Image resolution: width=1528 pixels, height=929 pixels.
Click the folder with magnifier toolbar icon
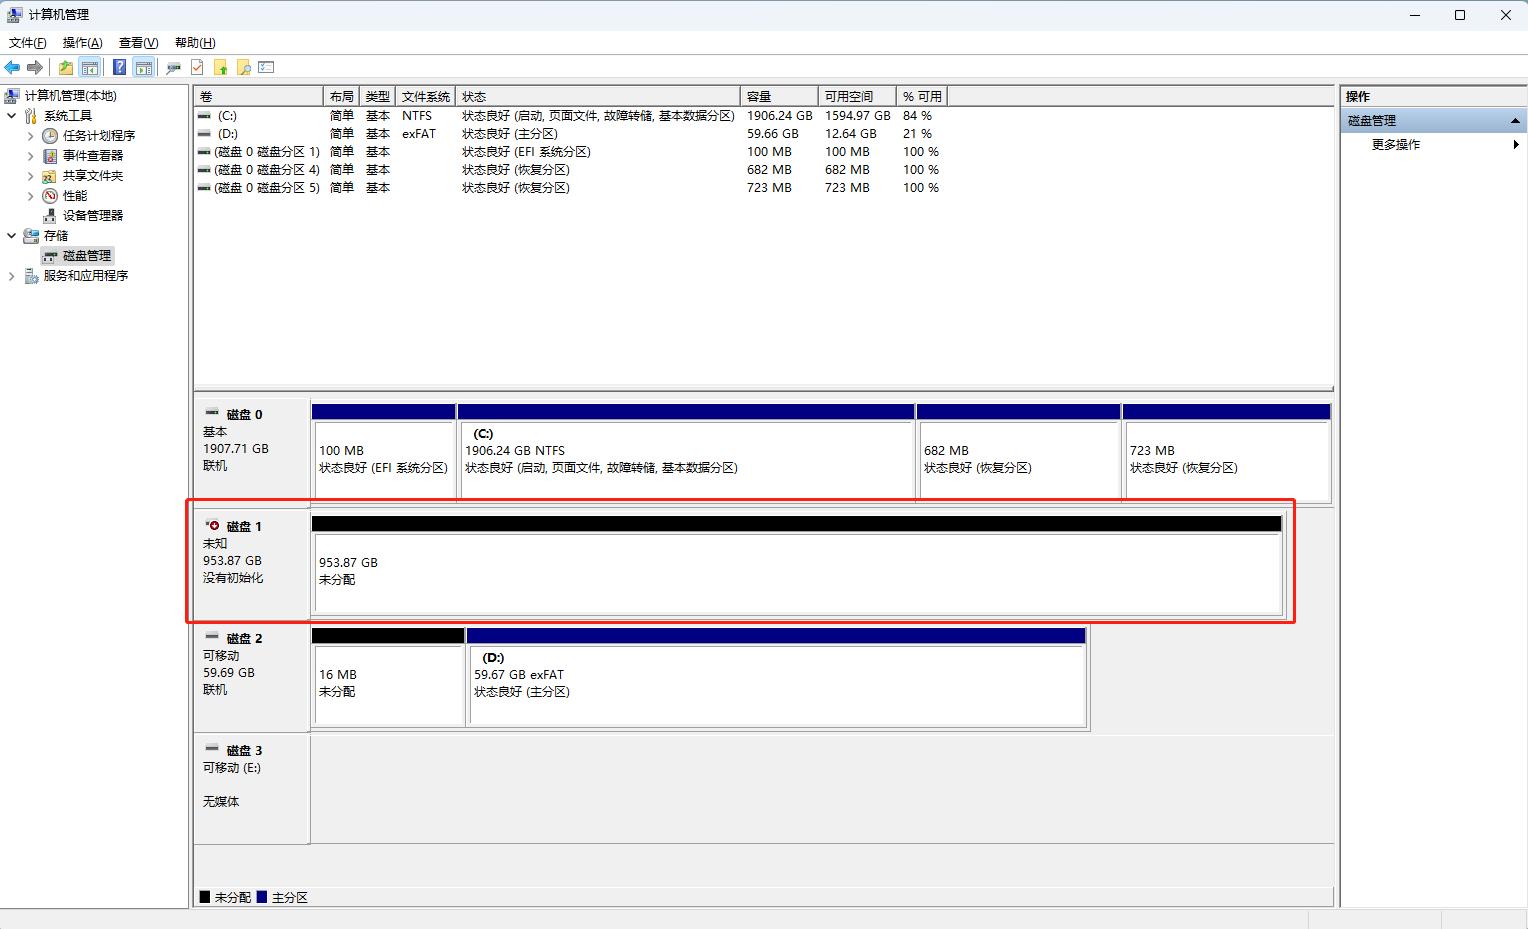[243, 67]
